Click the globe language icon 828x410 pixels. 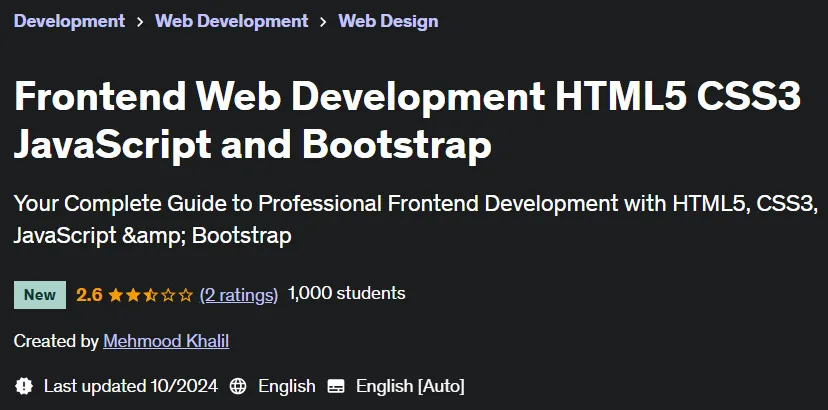point(238,386)
